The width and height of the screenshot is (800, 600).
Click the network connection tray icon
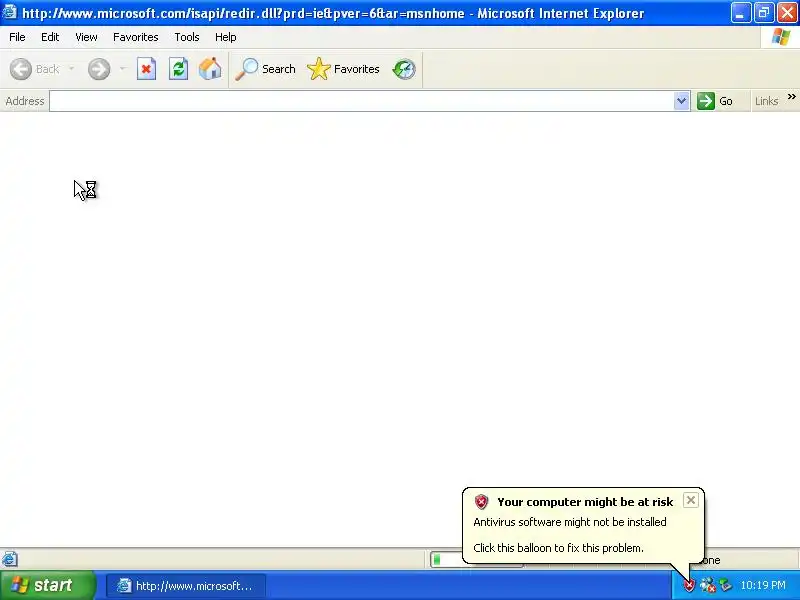pyautogui.click(x=707, y=585)
